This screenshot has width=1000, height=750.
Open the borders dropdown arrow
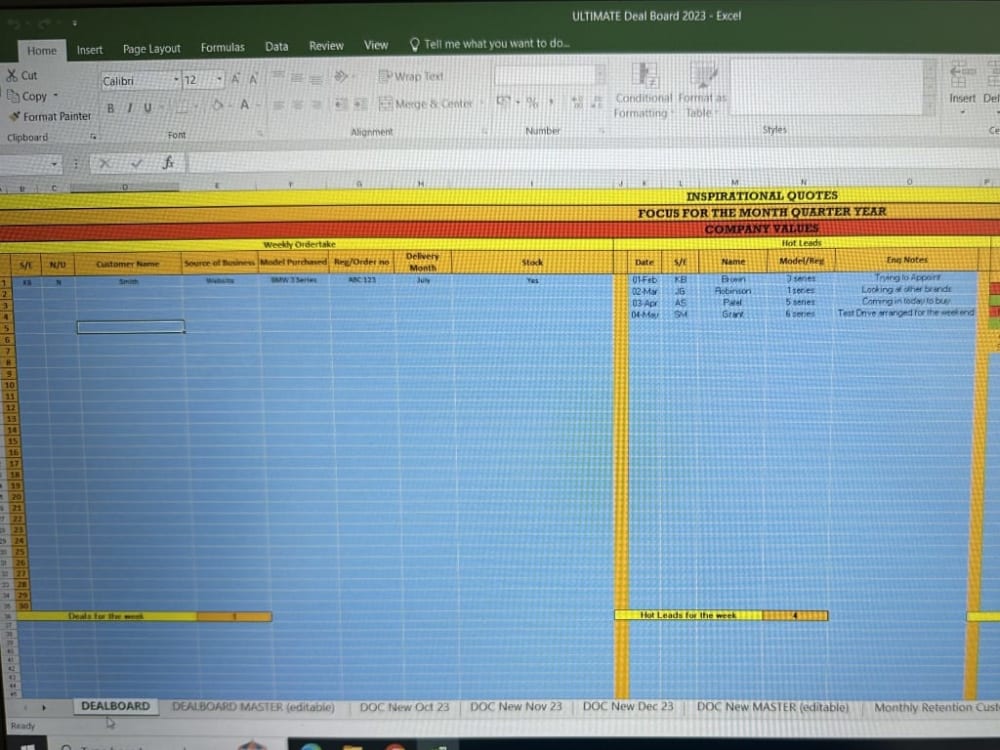pyautogui.click(x=195, y=107)
